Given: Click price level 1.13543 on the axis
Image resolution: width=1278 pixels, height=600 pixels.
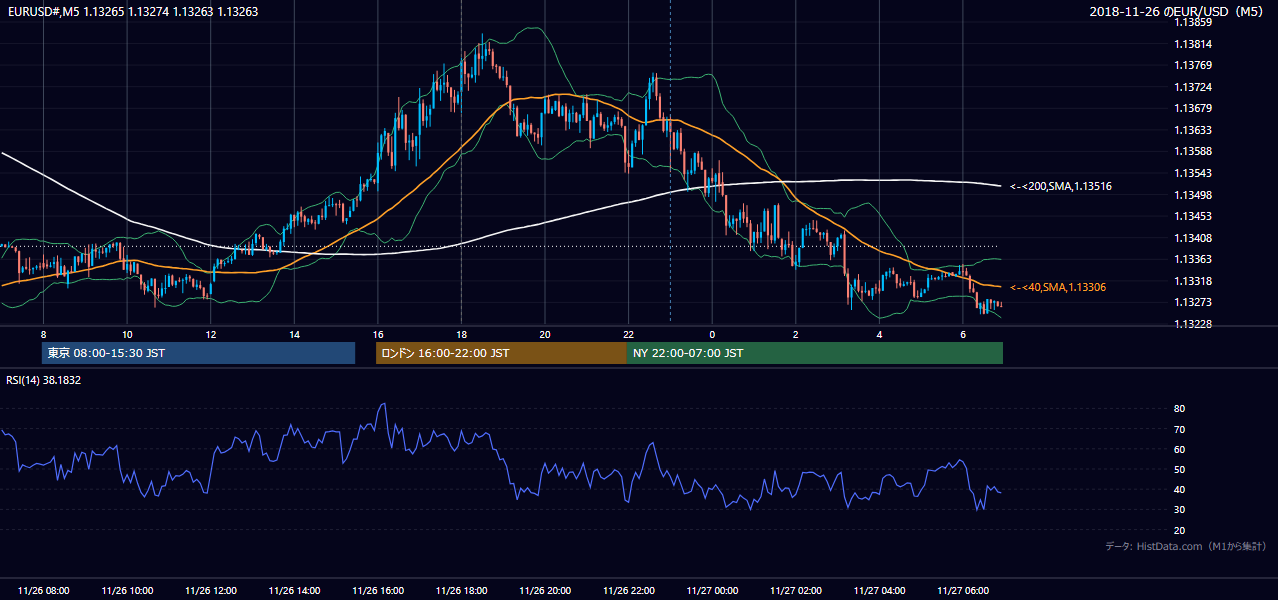Looking at the screenshot, I should [1194, 173].
